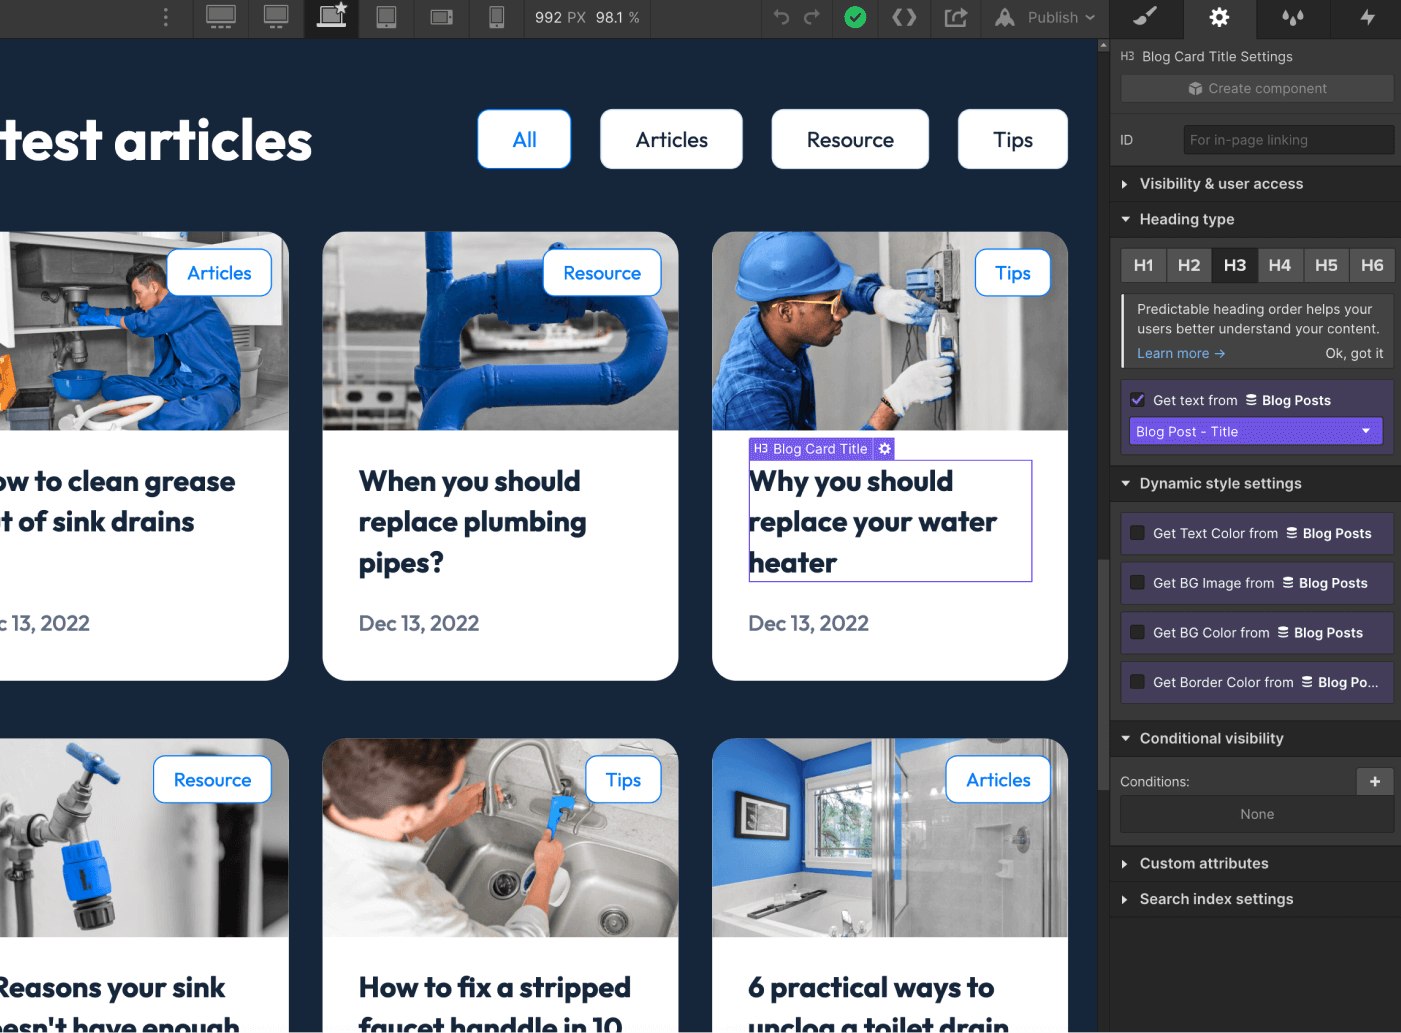
Task: Open the code export panel
Action: [904, 18]
